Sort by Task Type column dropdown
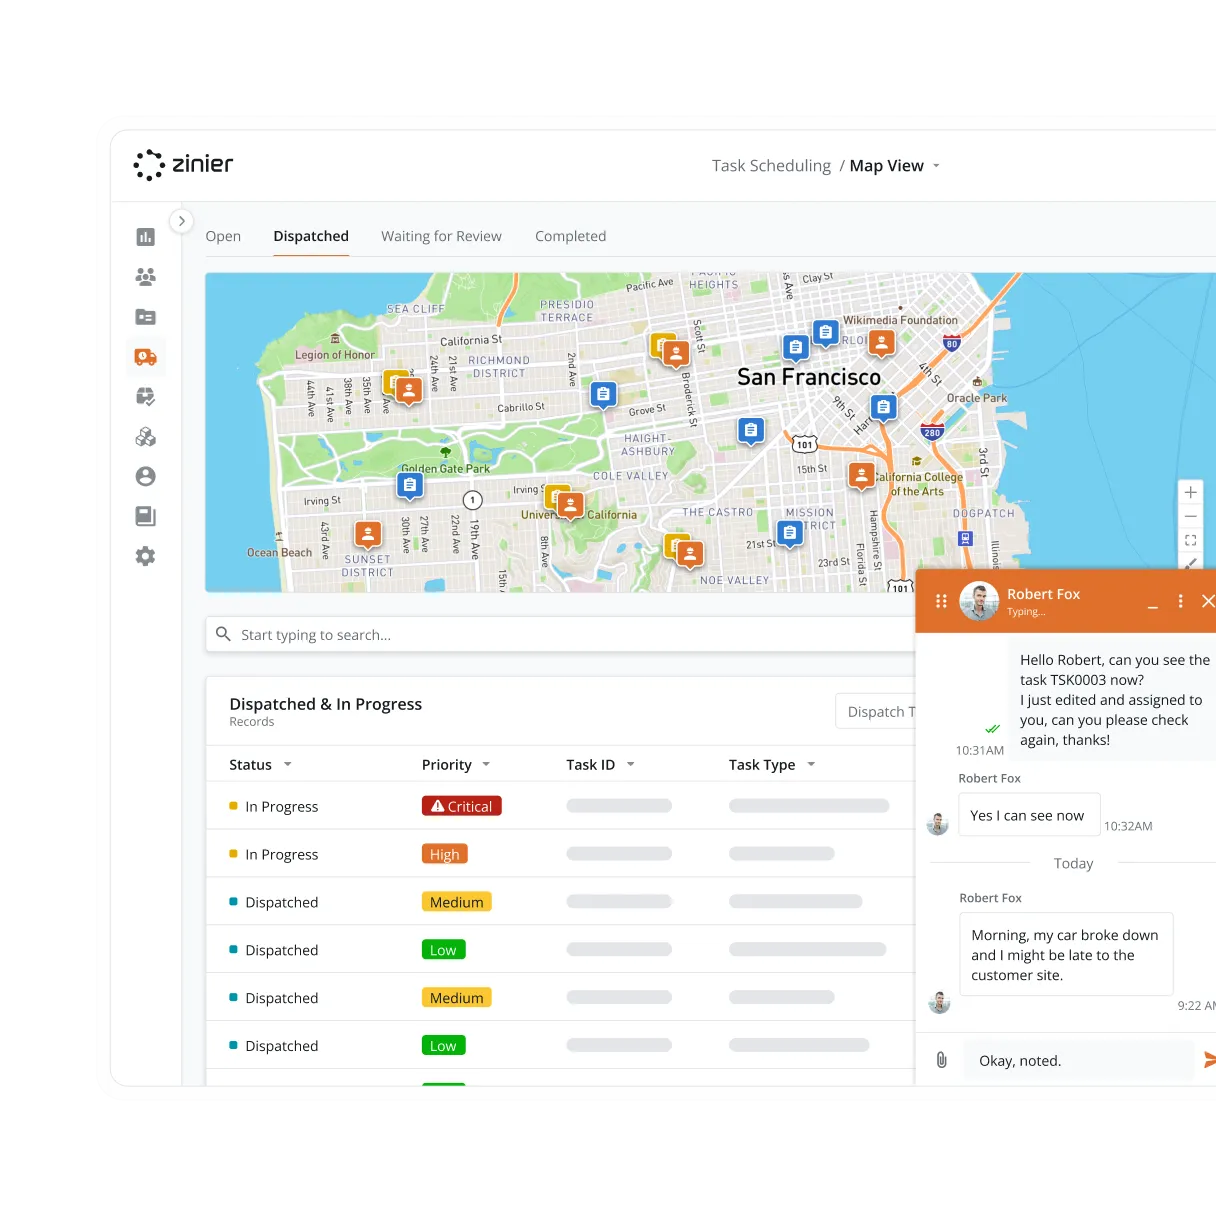 (x=811, y=764)
